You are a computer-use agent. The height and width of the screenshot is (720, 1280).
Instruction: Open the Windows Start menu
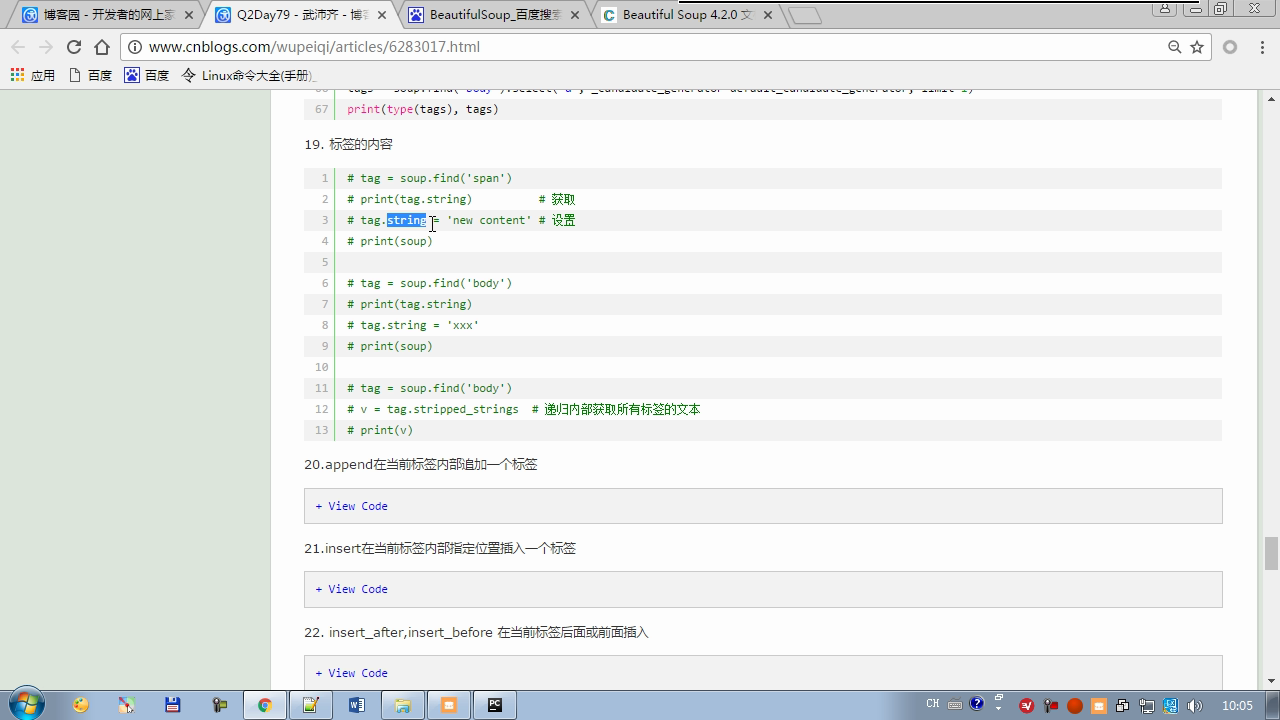click(26, 704)
